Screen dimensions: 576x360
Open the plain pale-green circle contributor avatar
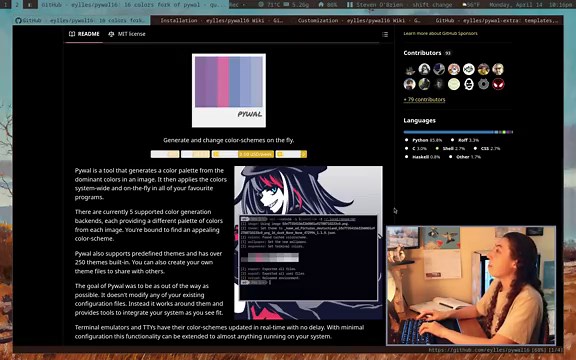(x=454, y=84)
